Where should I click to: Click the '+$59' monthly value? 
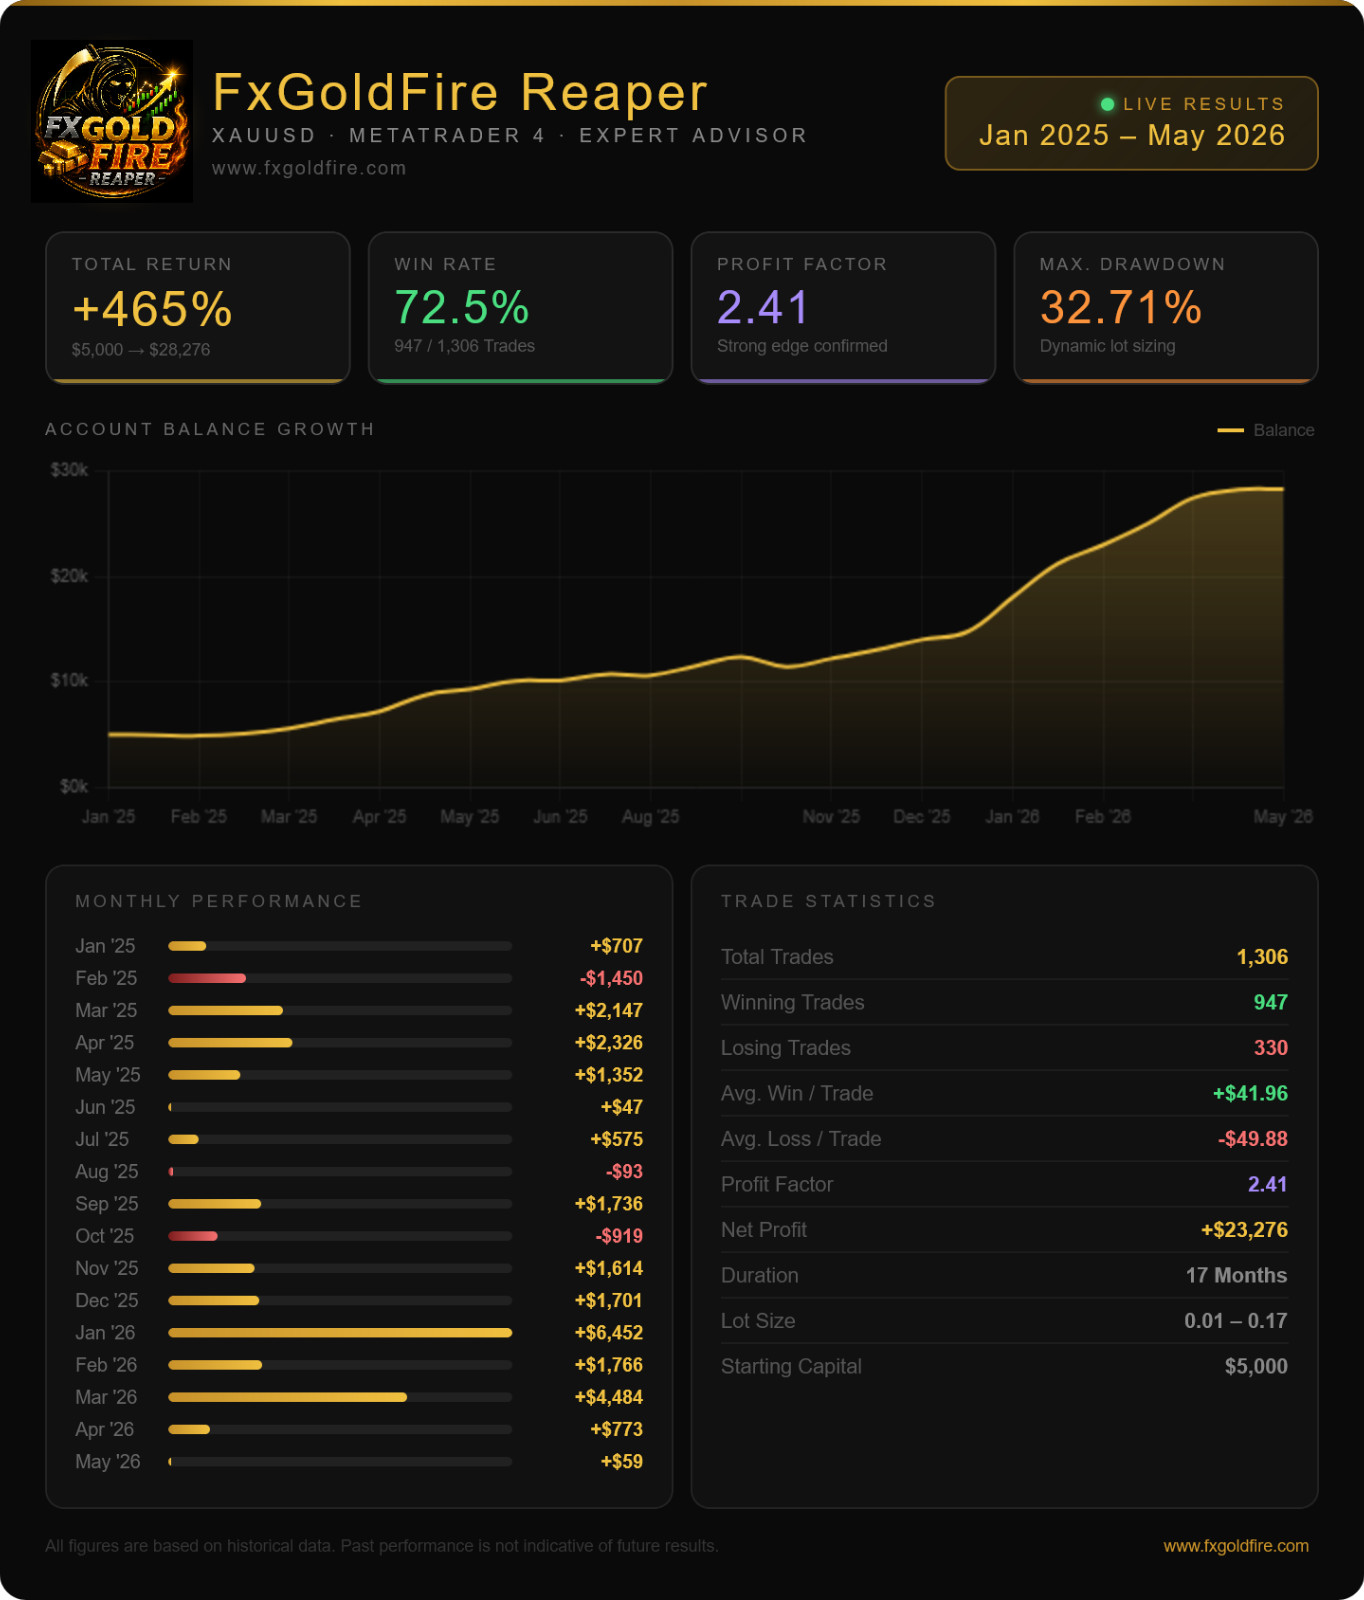point(621,1462)
